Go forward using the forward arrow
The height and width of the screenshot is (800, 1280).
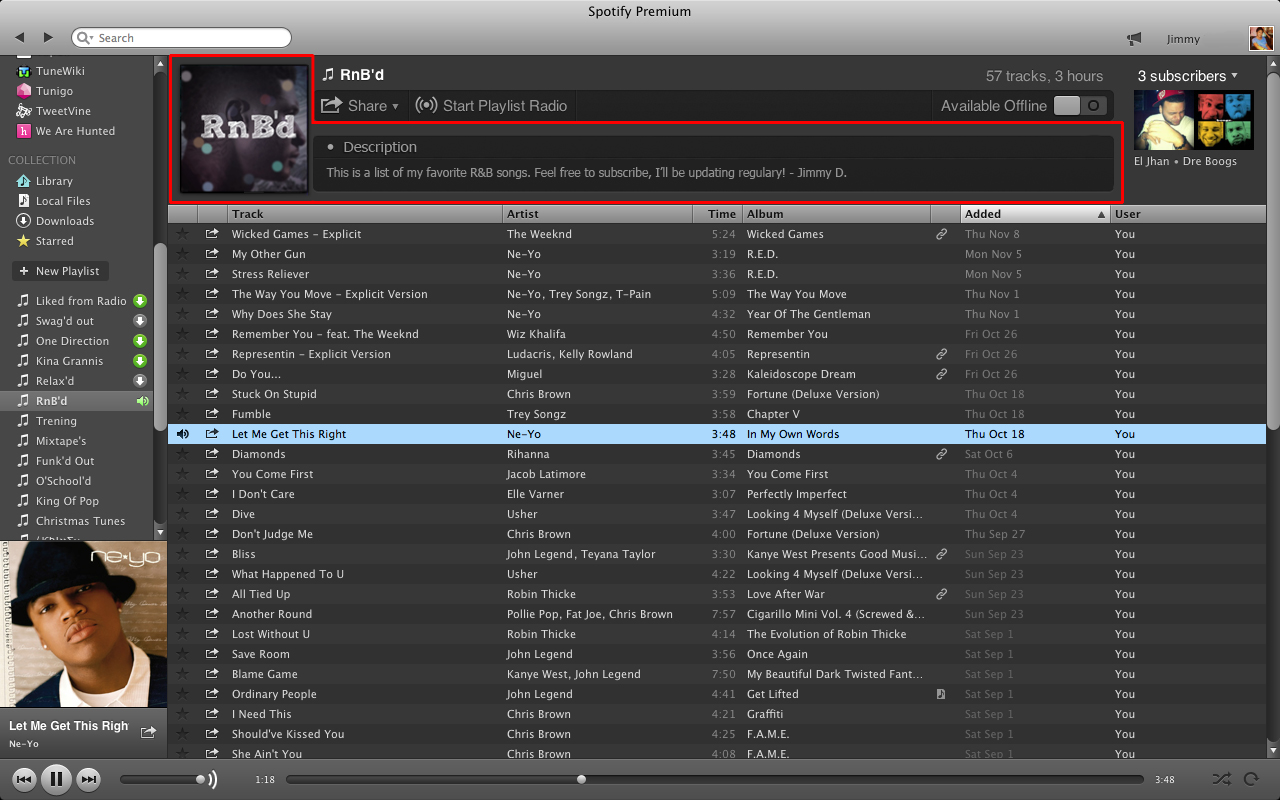point(48,38)
